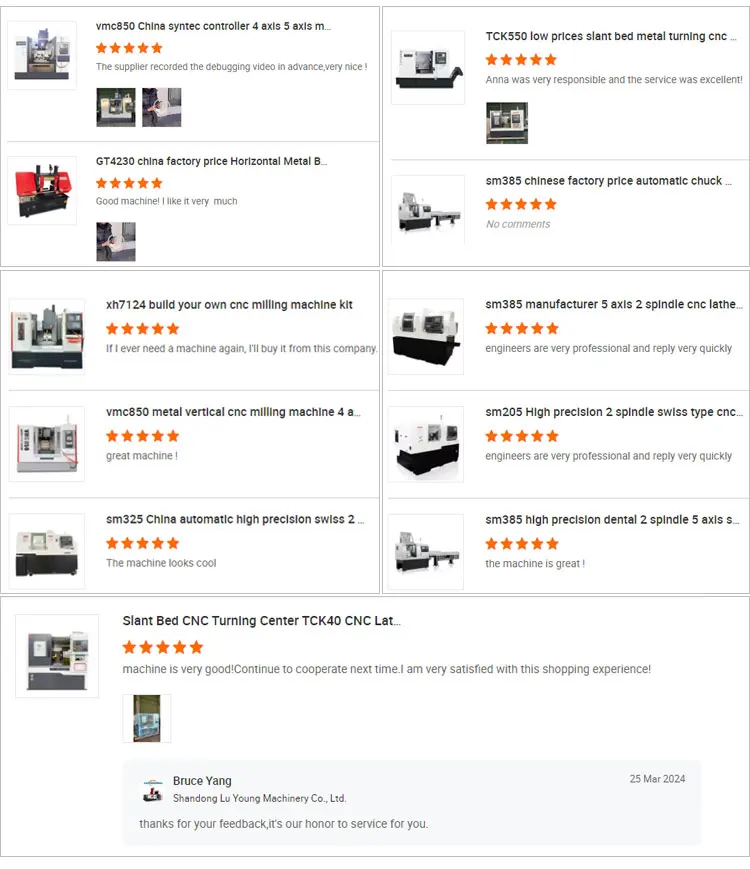Open xh7124 build your own cnc title
Viewport: 750px width, 869px height.
pyautogui.click(x=229, y=305)
